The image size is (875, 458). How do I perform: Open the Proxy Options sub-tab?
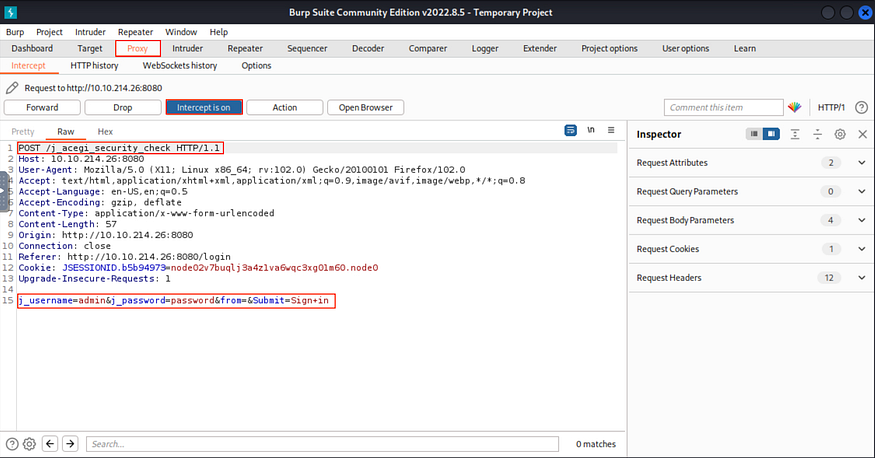[256, 66]
